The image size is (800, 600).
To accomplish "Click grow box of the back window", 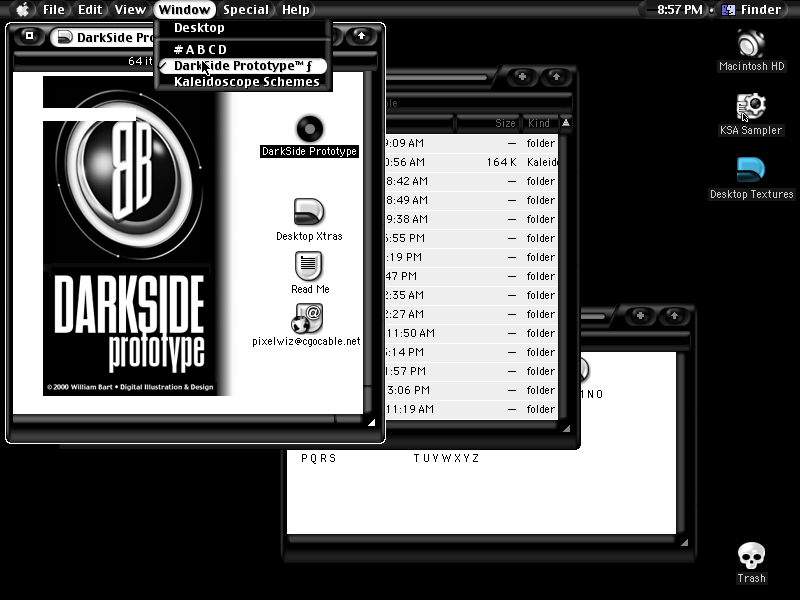I will (x=684, y=542).
